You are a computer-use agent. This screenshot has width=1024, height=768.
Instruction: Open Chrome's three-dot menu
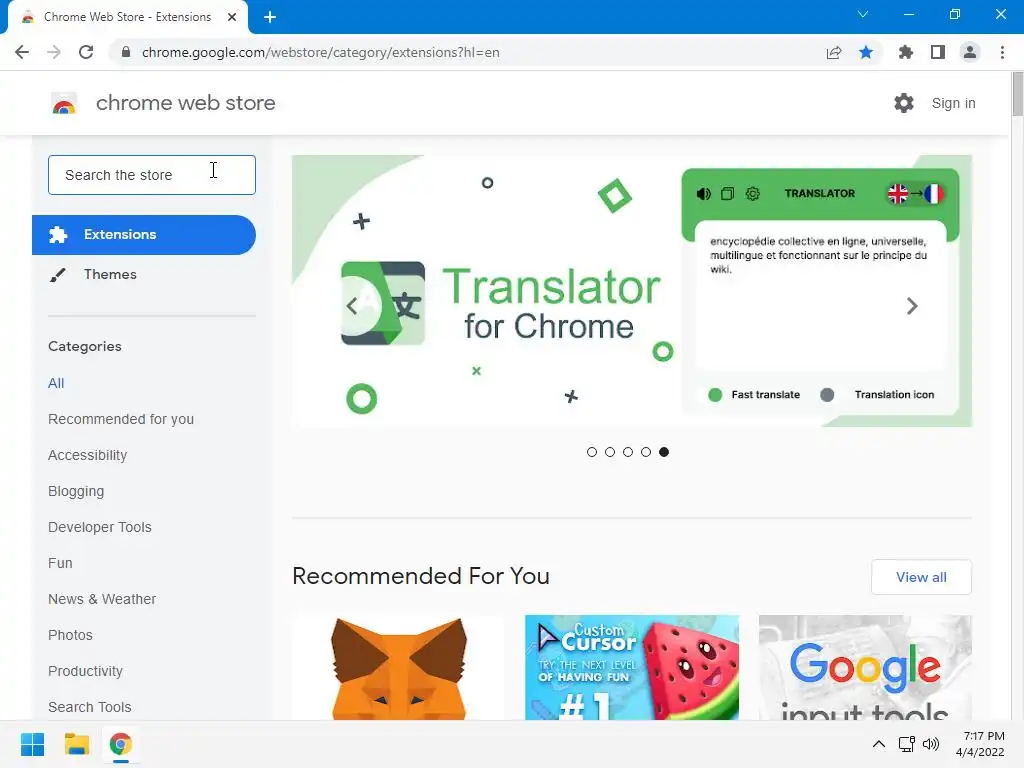(x=1002, y=52)
